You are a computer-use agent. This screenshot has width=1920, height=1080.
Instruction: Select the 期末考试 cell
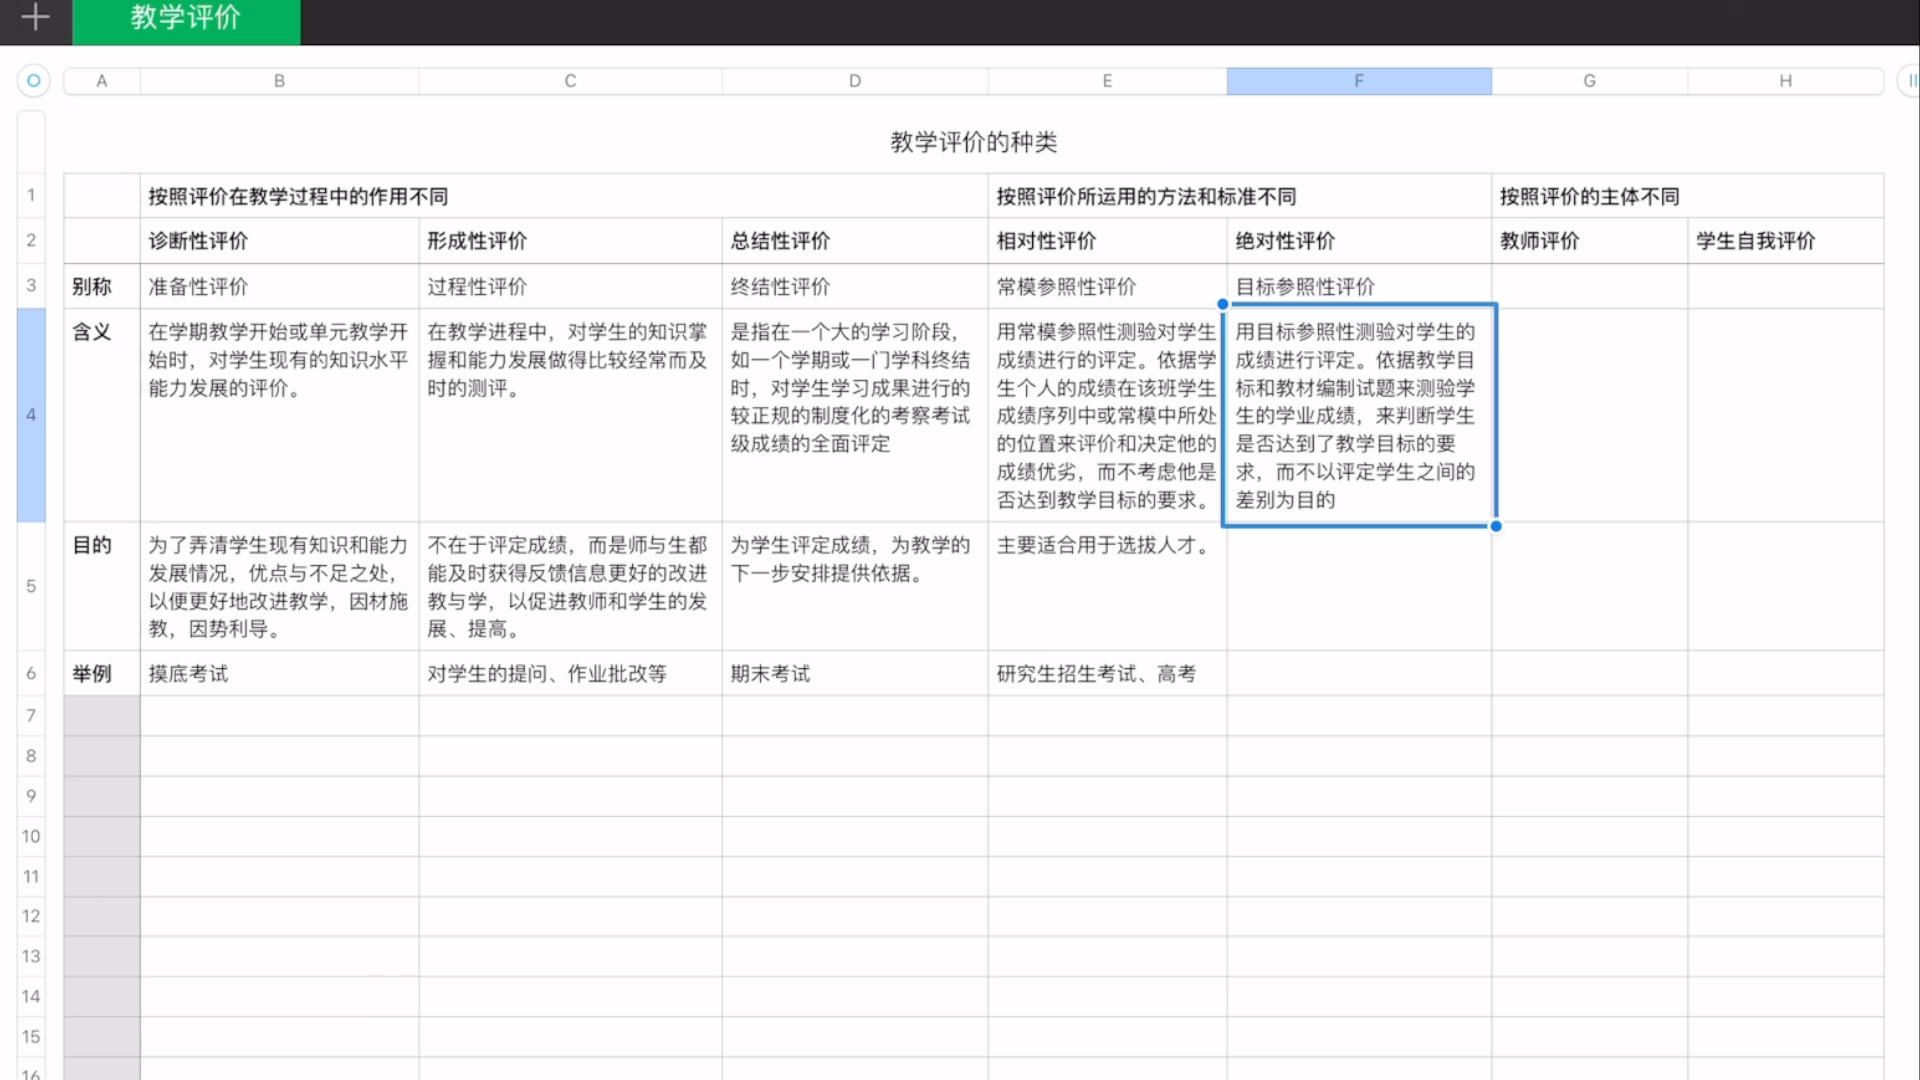(855, 673)
